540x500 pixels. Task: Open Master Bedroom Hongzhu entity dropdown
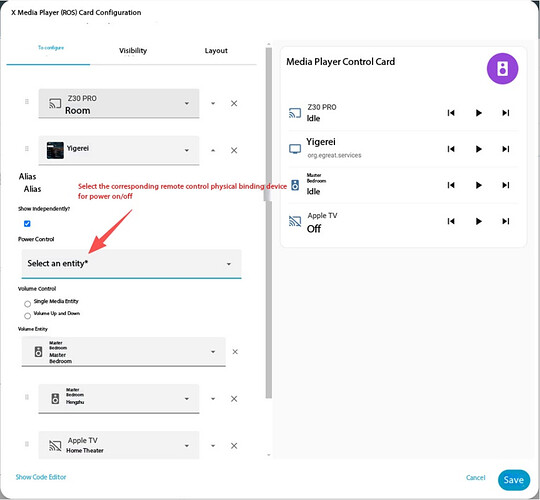pos(119,399)
